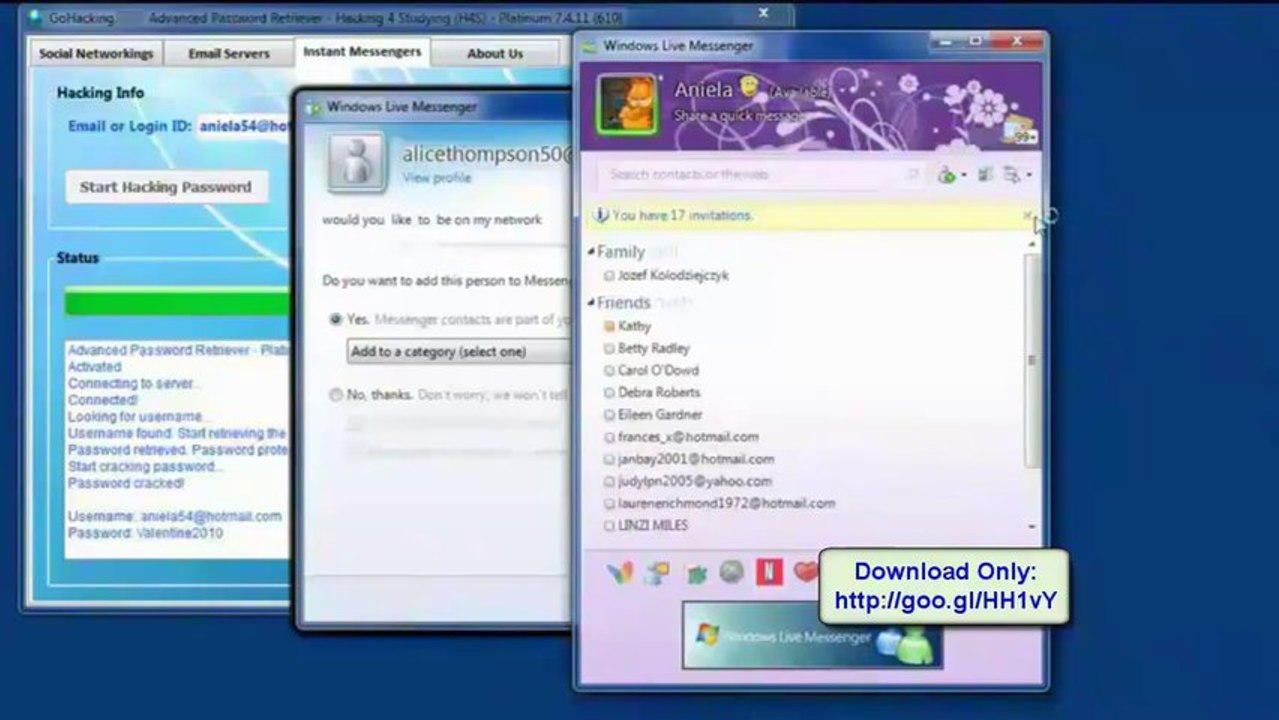
Task: Select Yes to add this person to Messenger
Action: point(336,320)
